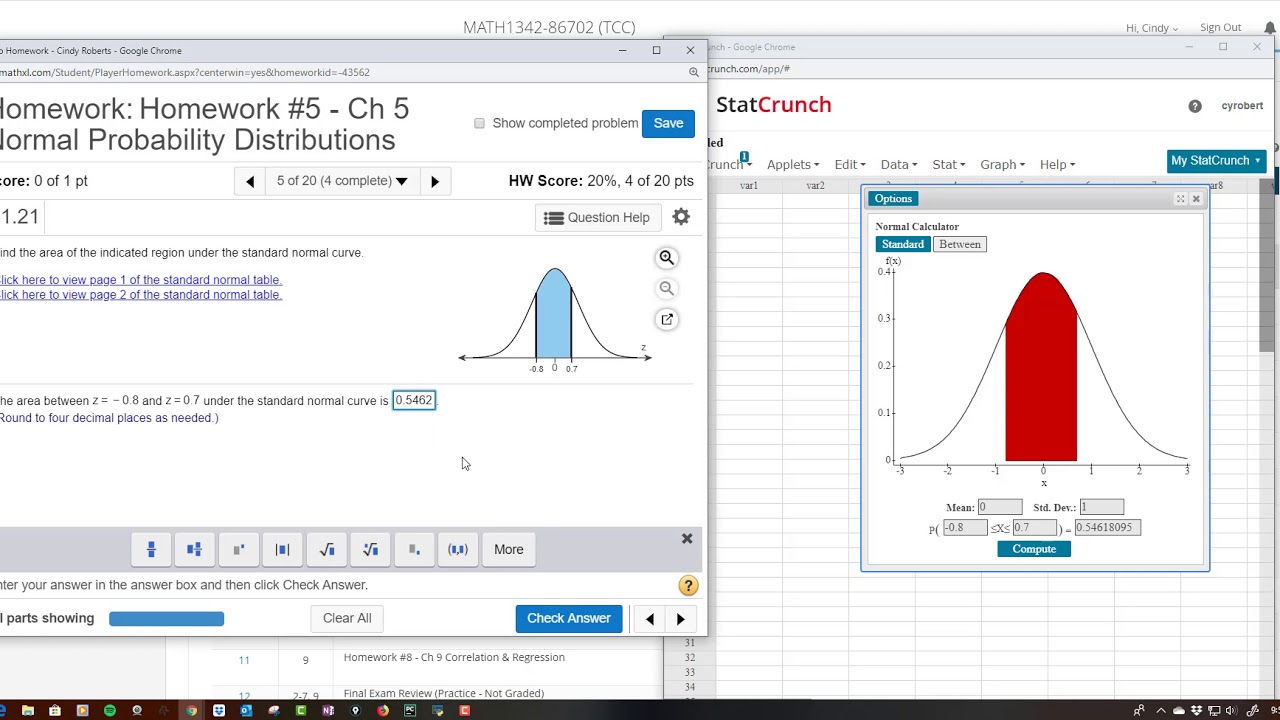1280x720 pixels.
Task: Click the Sign Out link
Action: coord(1220,28)
